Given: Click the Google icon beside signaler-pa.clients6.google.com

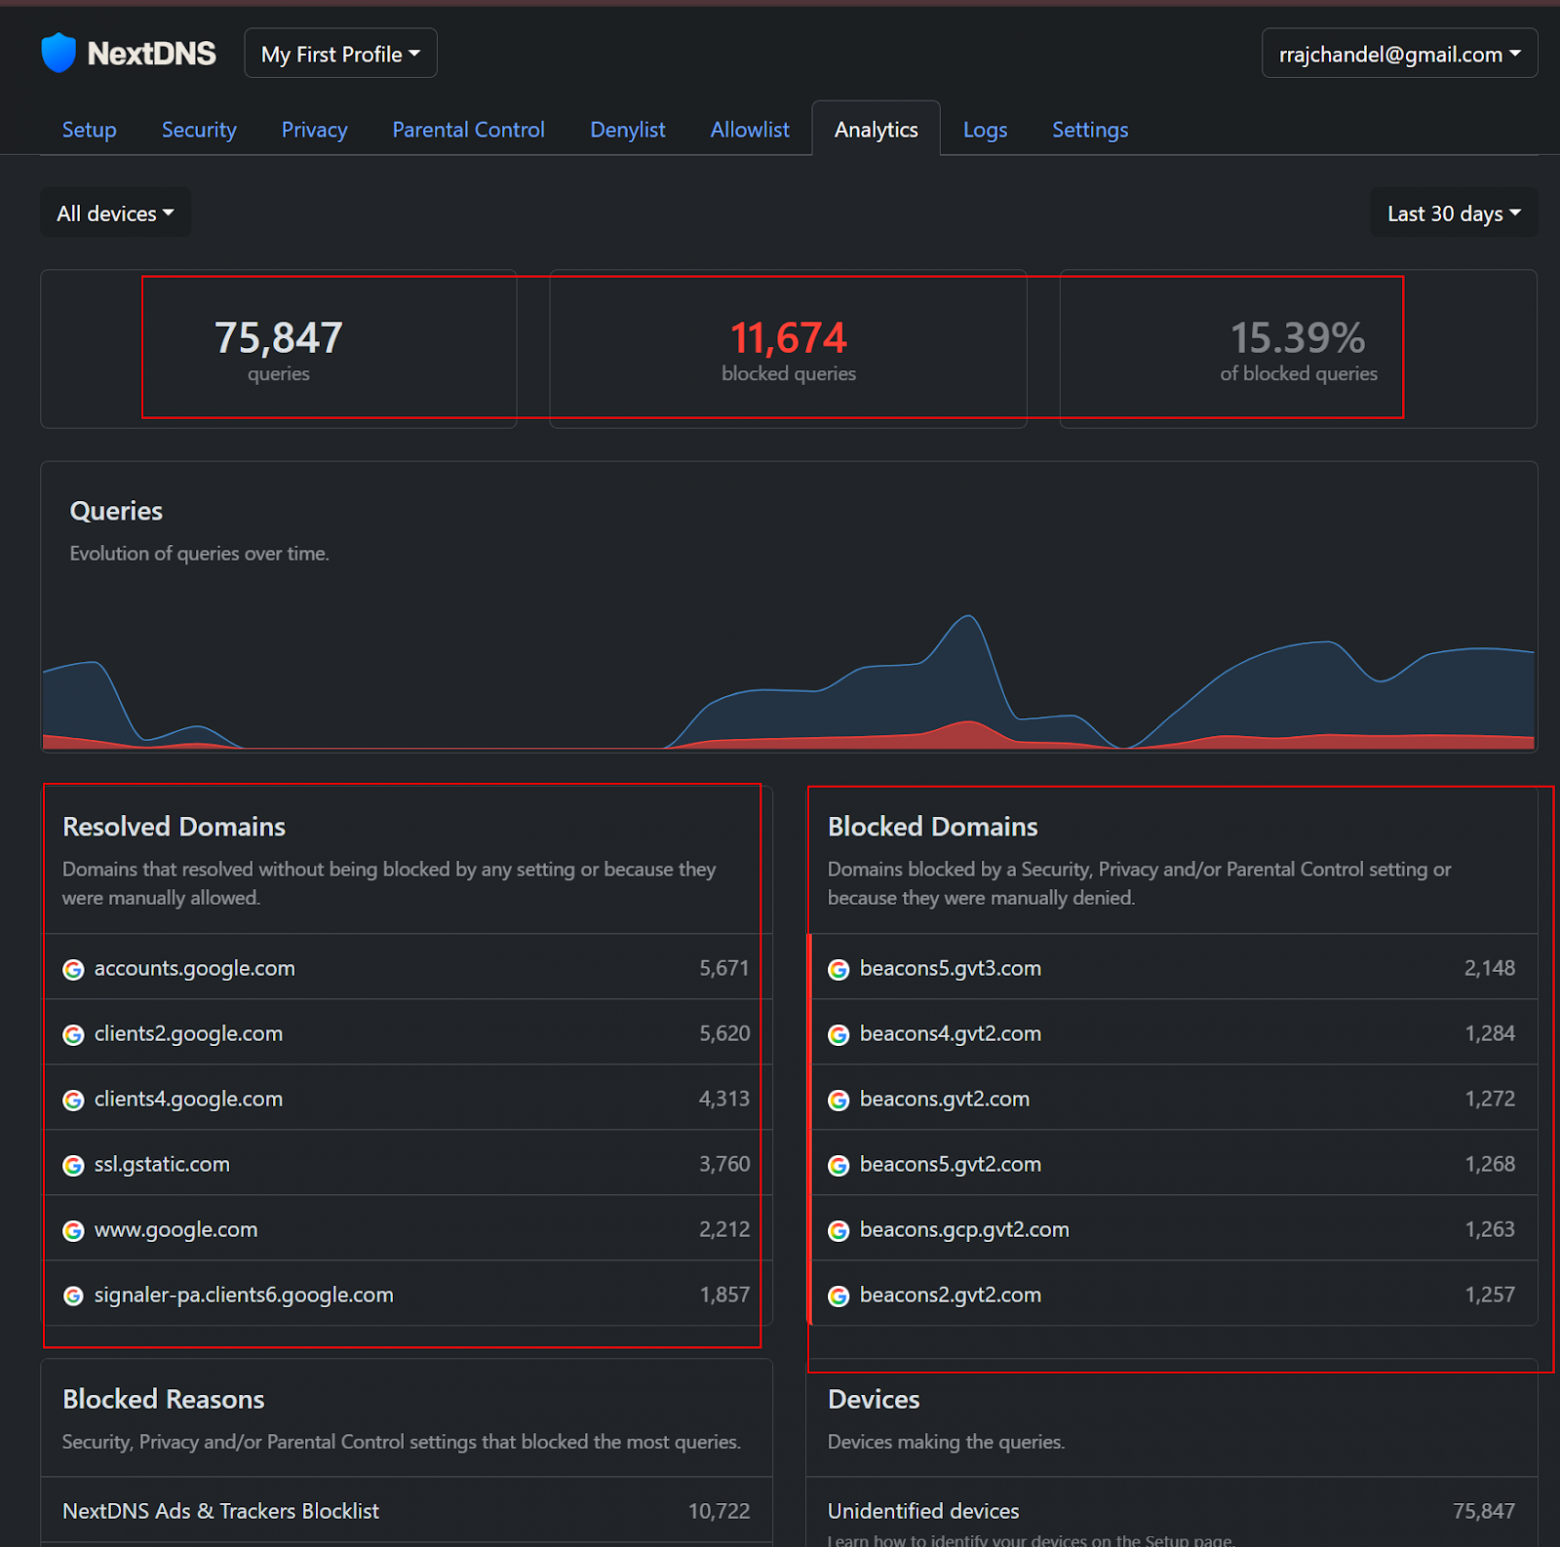Looking at the screenshot, I should click(x=73, y=1294).
